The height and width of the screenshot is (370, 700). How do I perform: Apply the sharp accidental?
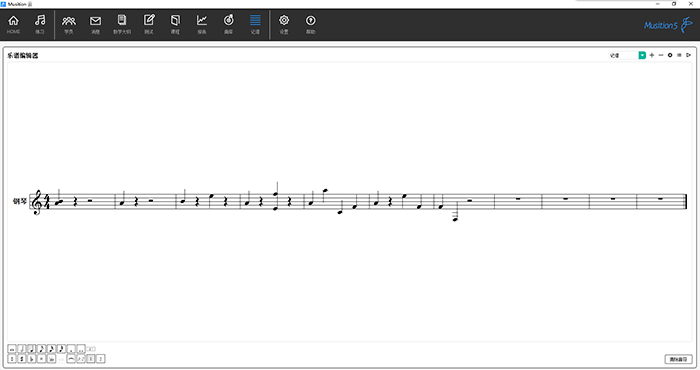pyautogui.click(x=22, y=359)
